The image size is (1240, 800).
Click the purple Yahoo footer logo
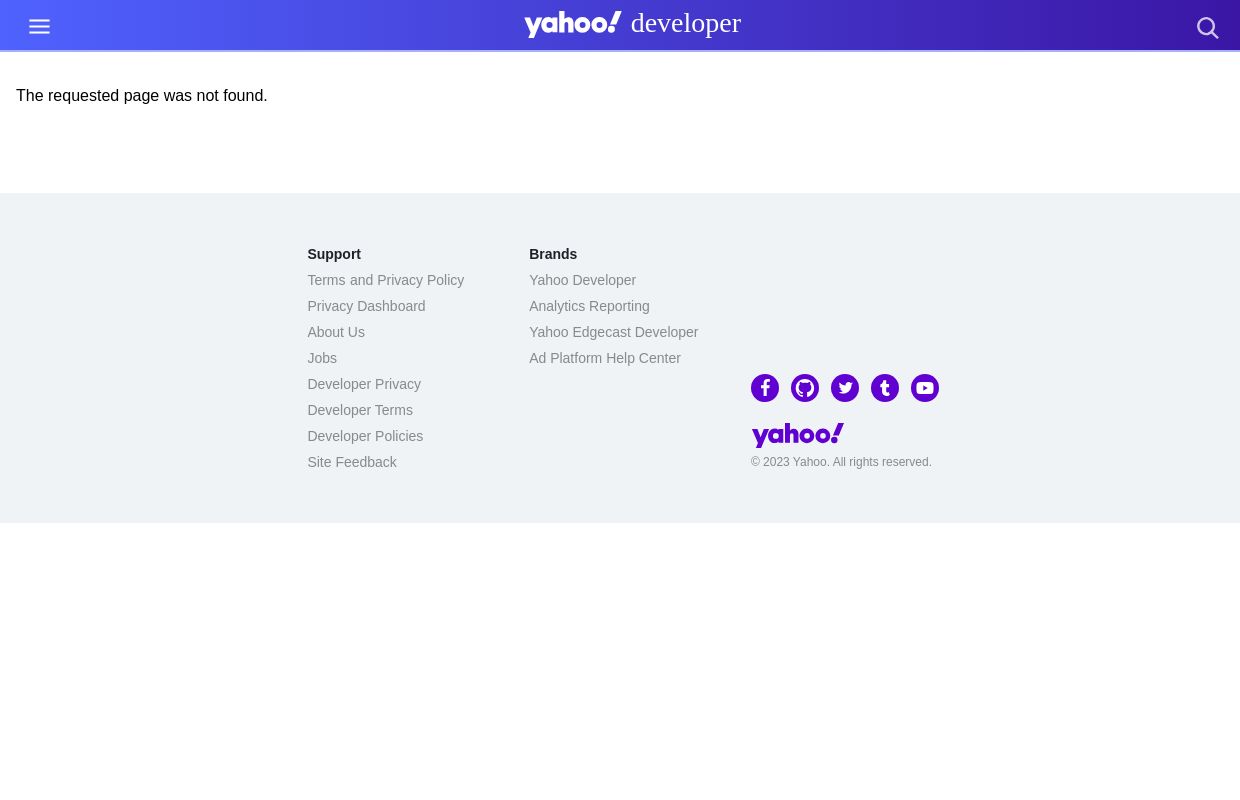[798, 435]
